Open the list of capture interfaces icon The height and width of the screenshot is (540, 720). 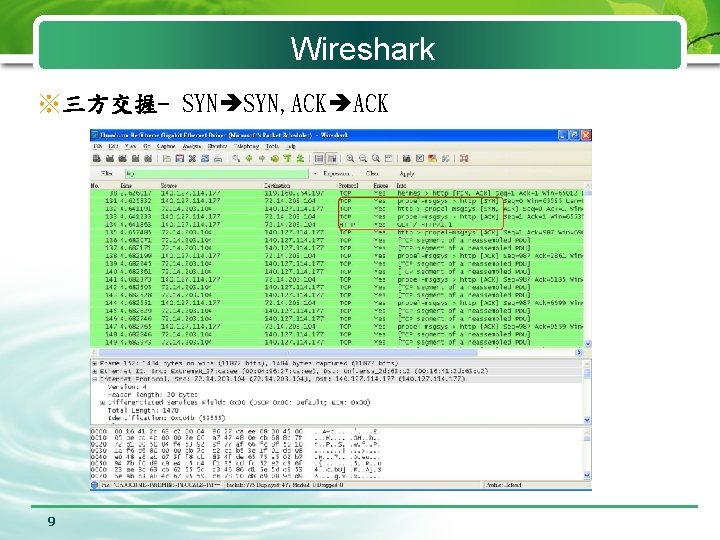click(x=96, y=158)
